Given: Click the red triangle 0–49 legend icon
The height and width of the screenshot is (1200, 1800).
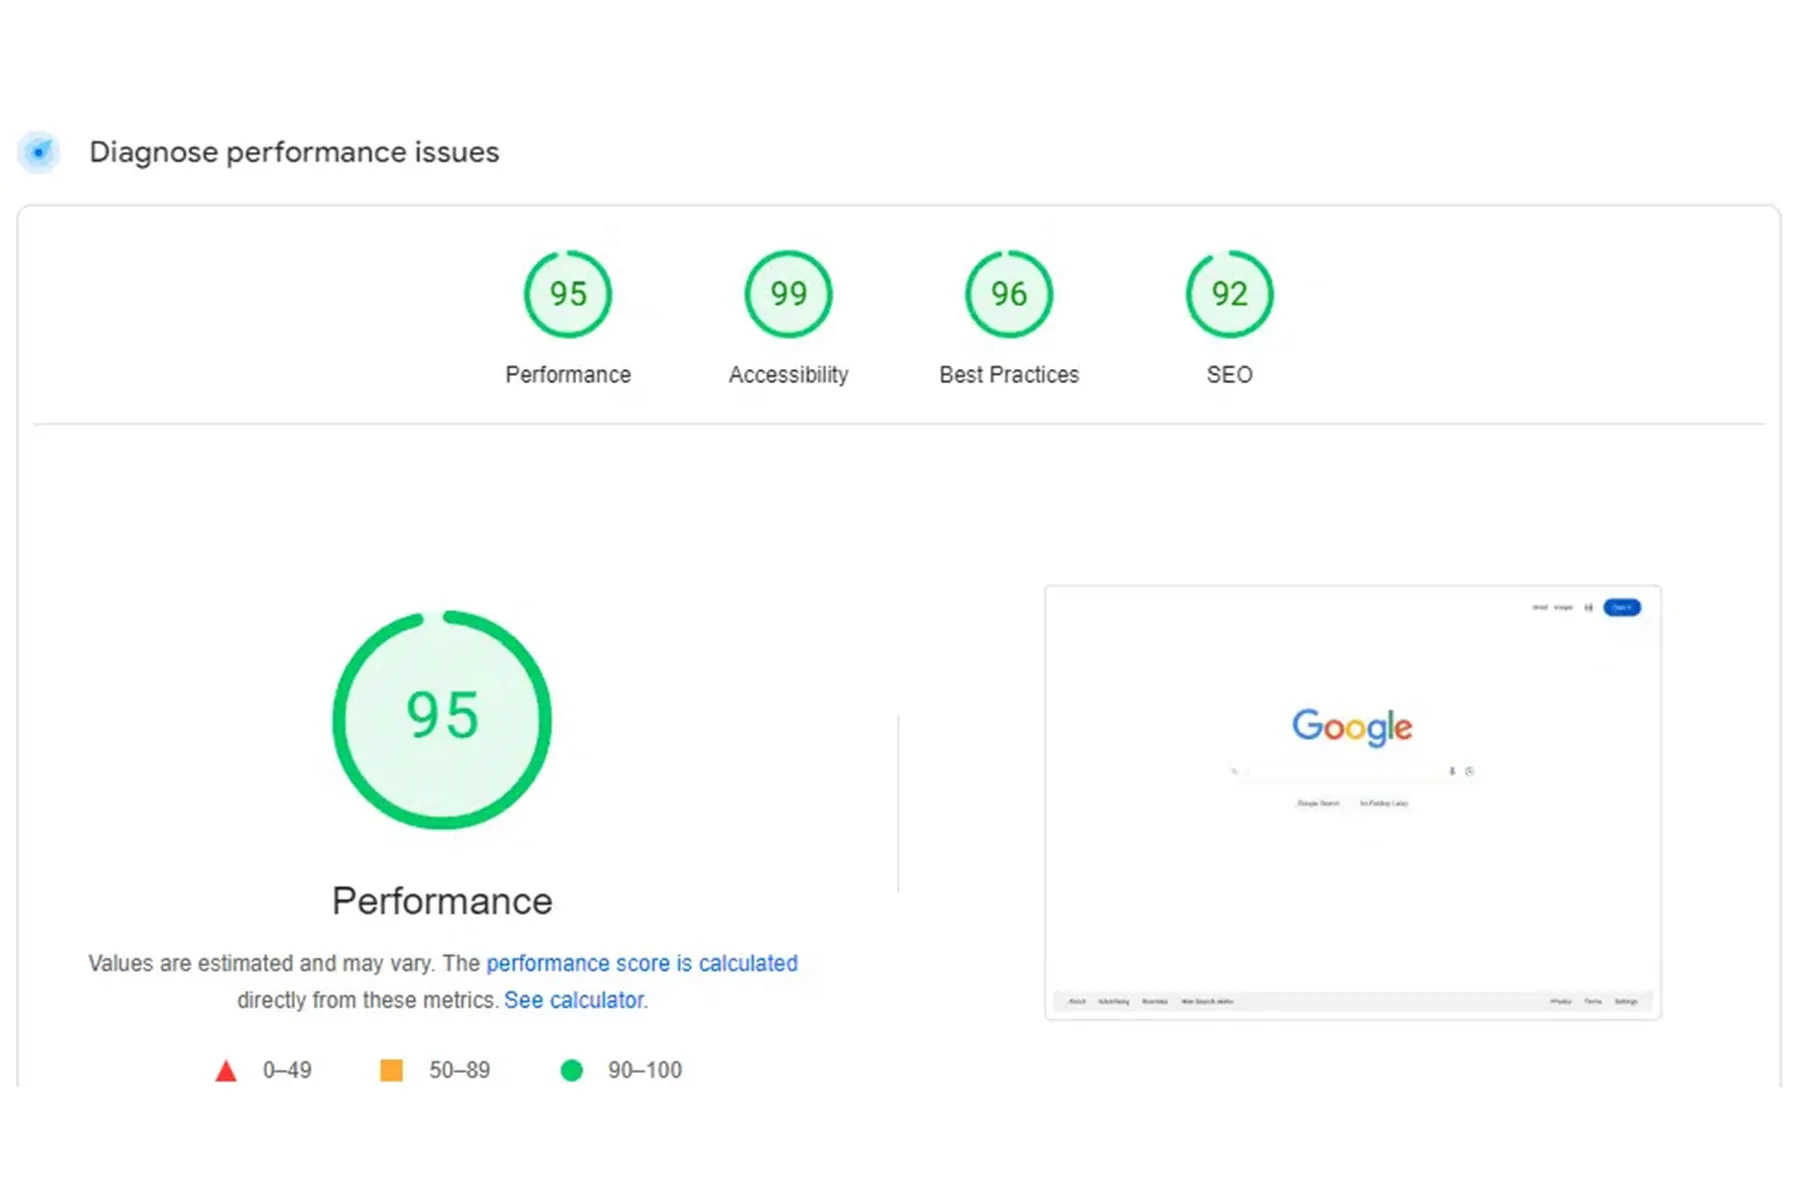Looking at the screenshot, I should (226, 1071).
